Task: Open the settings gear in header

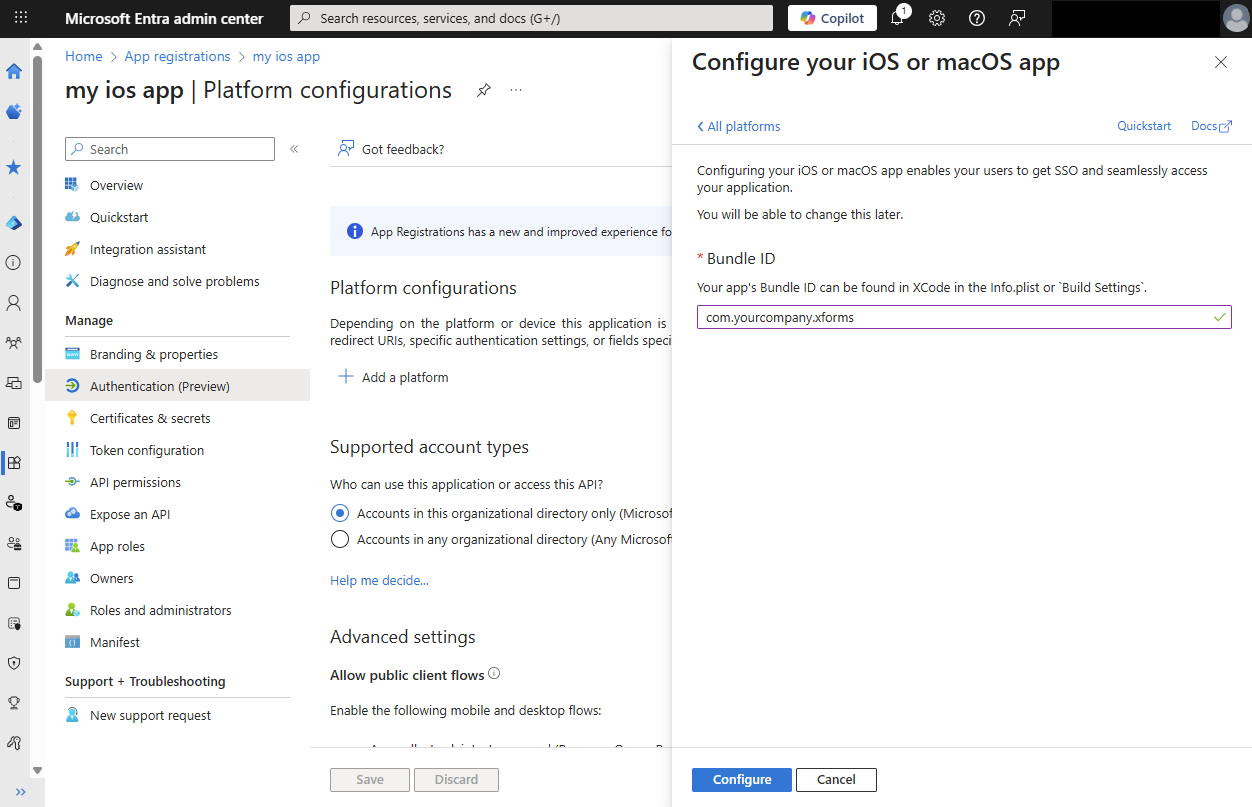Action: [937, 18]
